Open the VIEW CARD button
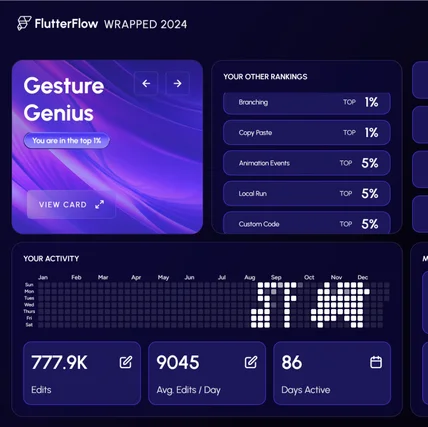 (71, 204)
